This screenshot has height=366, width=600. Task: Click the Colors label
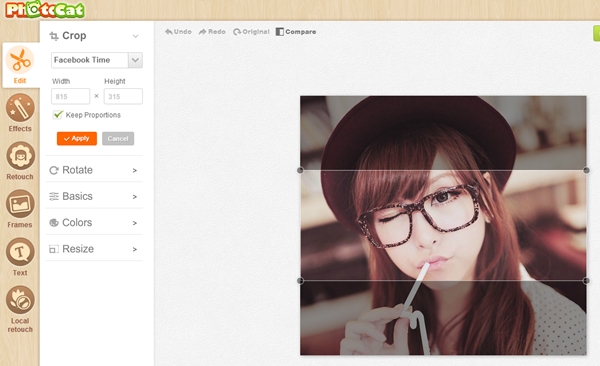77,223
